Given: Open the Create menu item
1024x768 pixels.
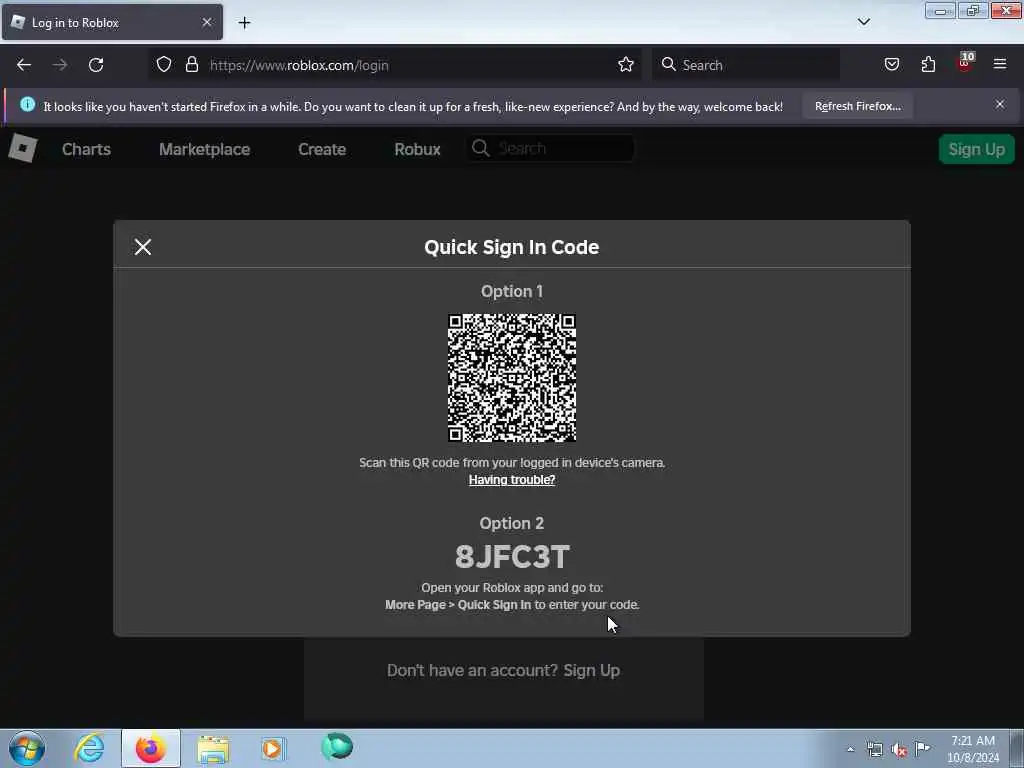Looking at the screenshot, I should 322,149.
